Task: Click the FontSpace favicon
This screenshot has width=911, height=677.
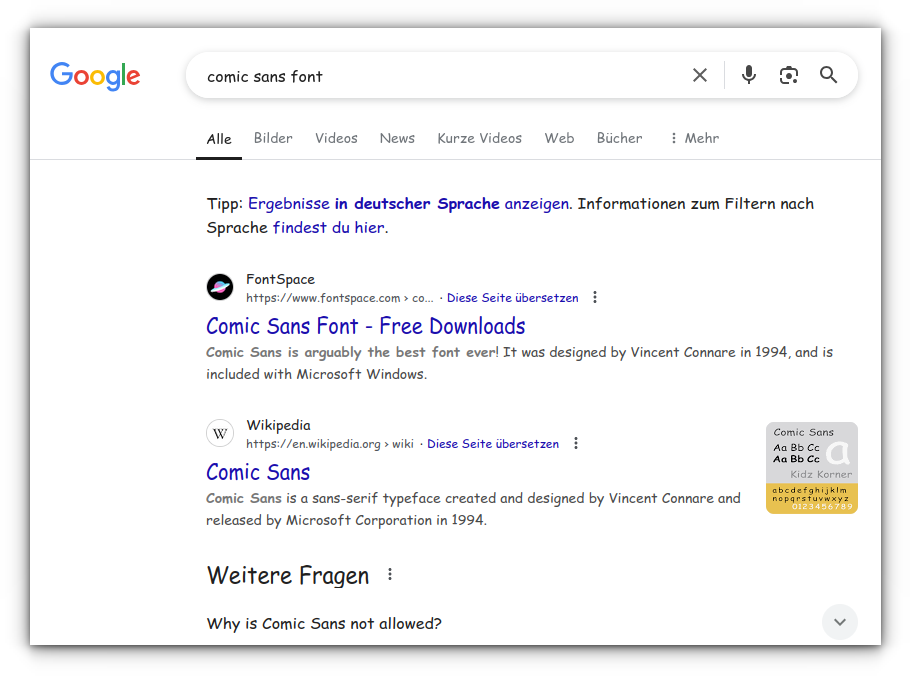Action: [220, 287]
